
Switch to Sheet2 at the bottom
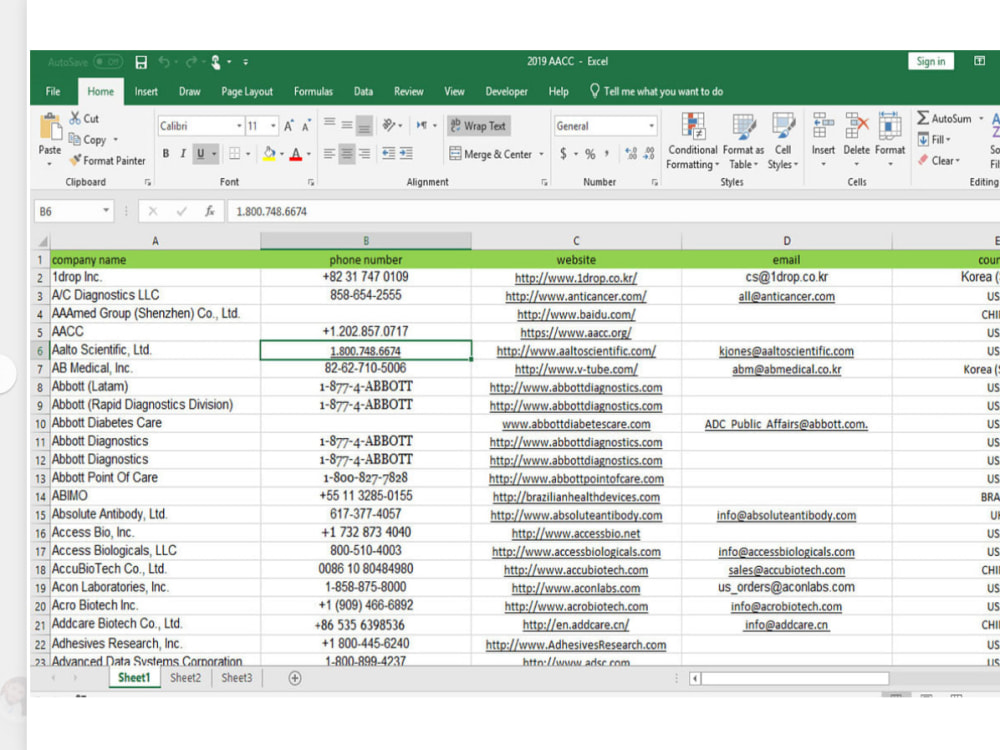tap(185, 677)
